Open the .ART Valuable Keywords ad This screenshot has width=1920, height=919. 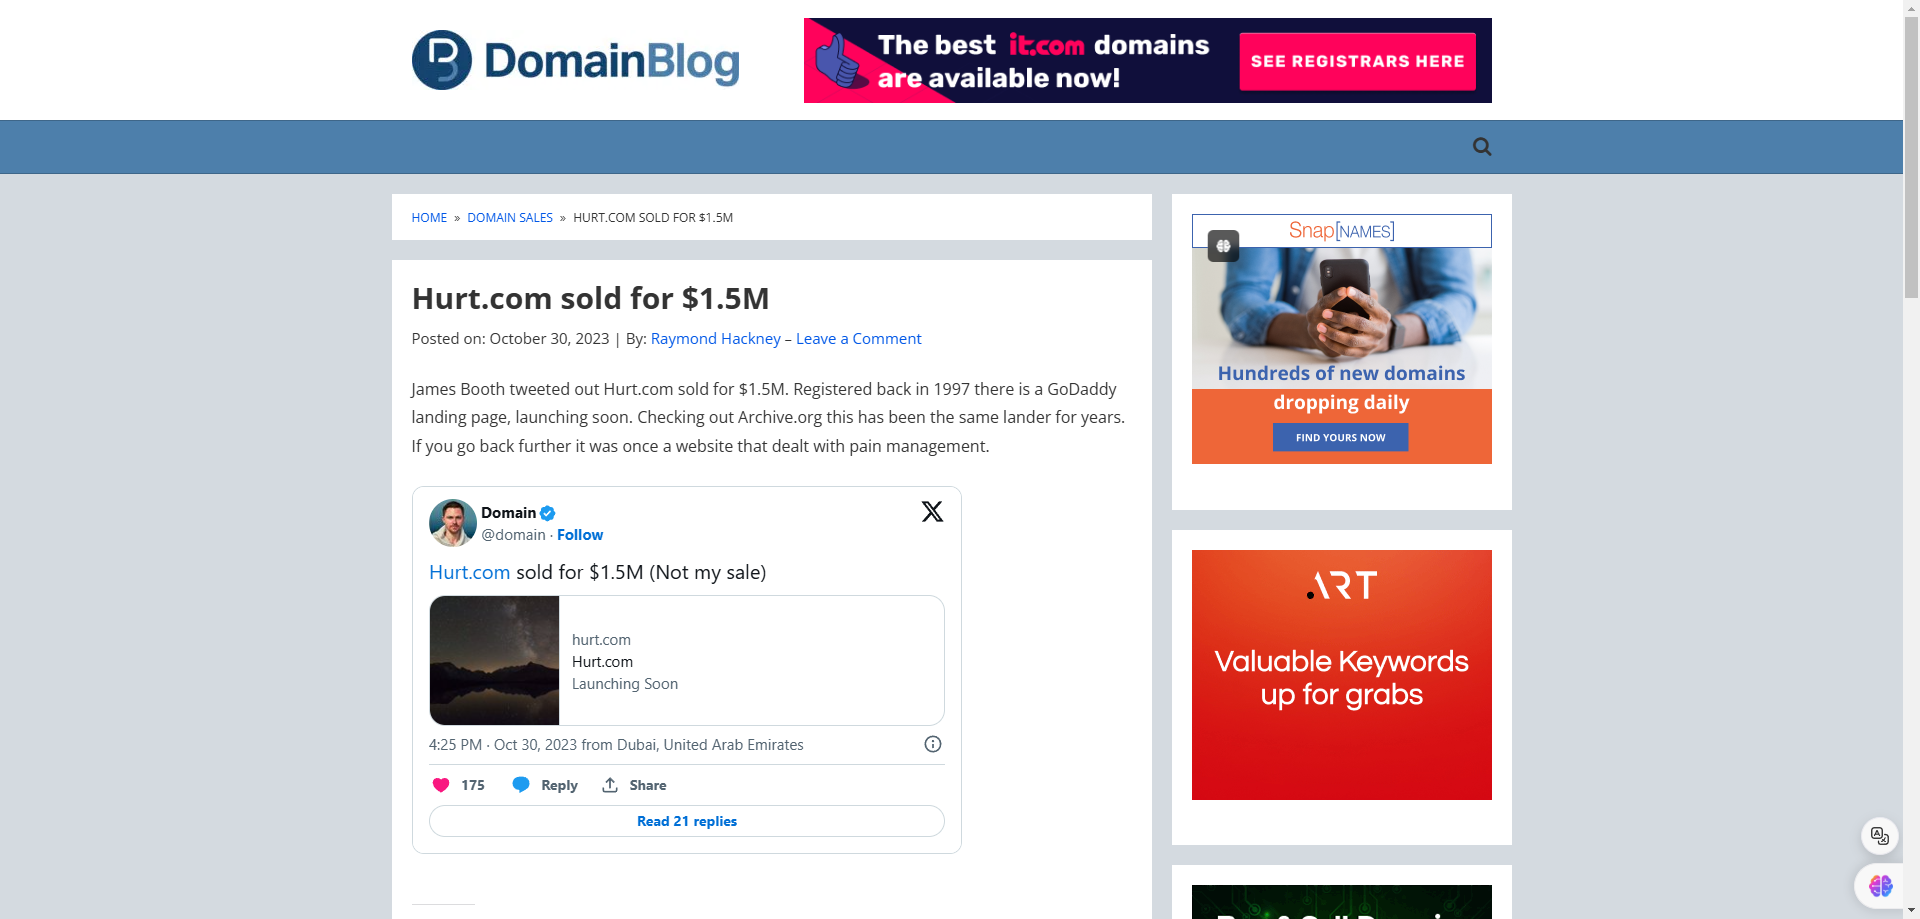pos(1342,675)
